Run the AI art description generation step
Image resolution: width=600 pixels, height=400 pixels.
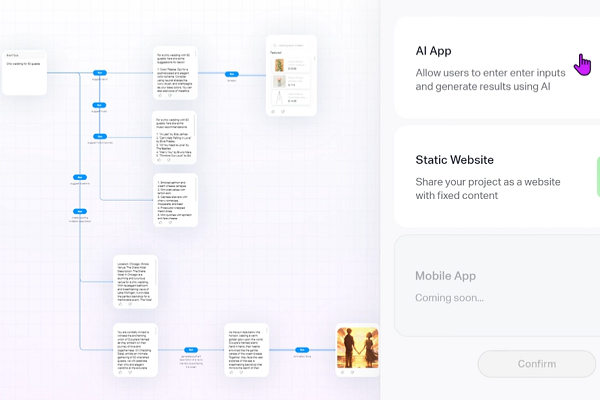pos(191,350)
